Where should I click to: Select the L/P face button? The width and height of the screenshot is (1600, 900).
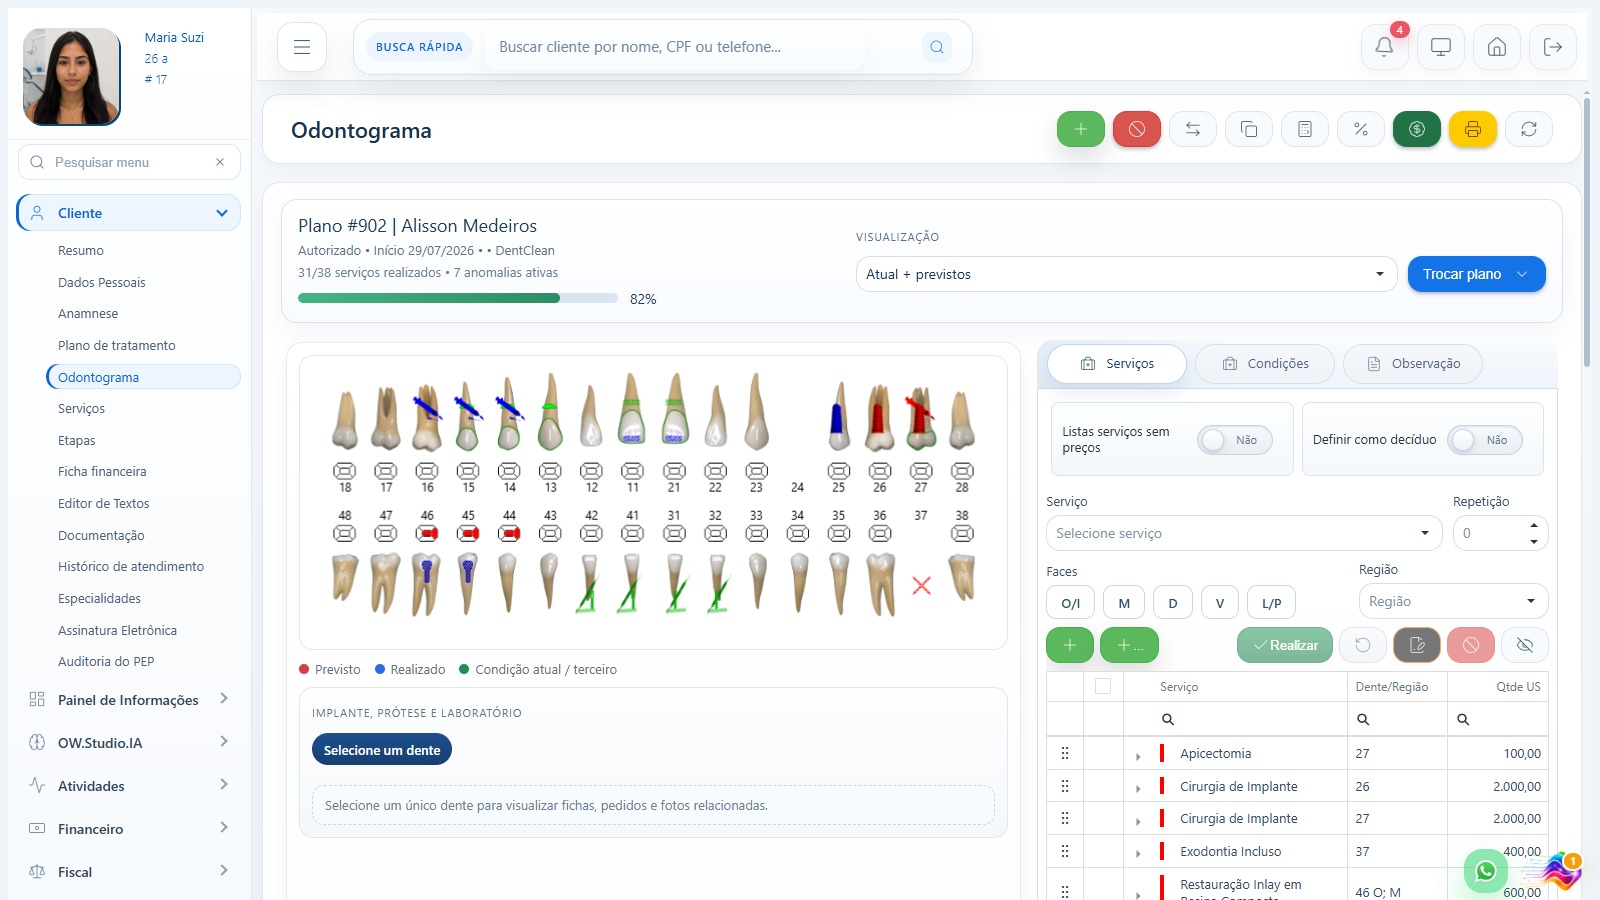pos(1272,603)
